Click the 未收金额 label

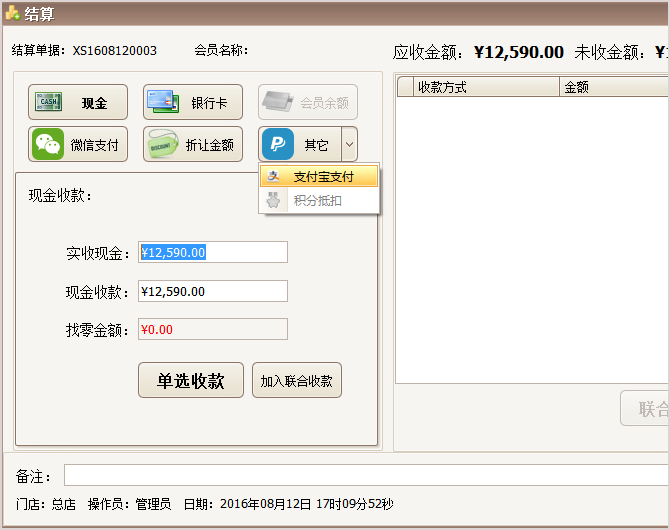609,52
